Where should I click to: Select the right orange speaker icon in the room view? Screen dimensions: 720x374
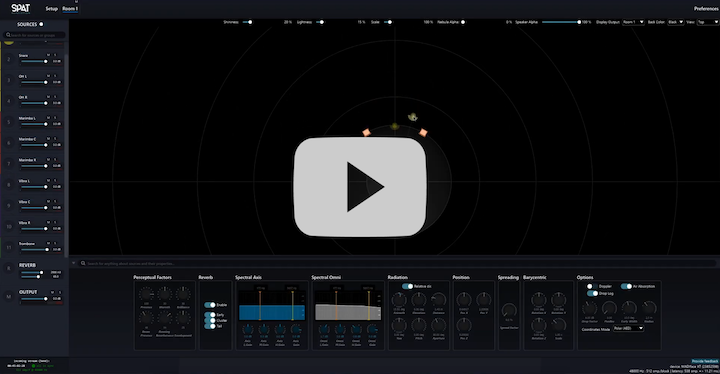coord(423,132)
